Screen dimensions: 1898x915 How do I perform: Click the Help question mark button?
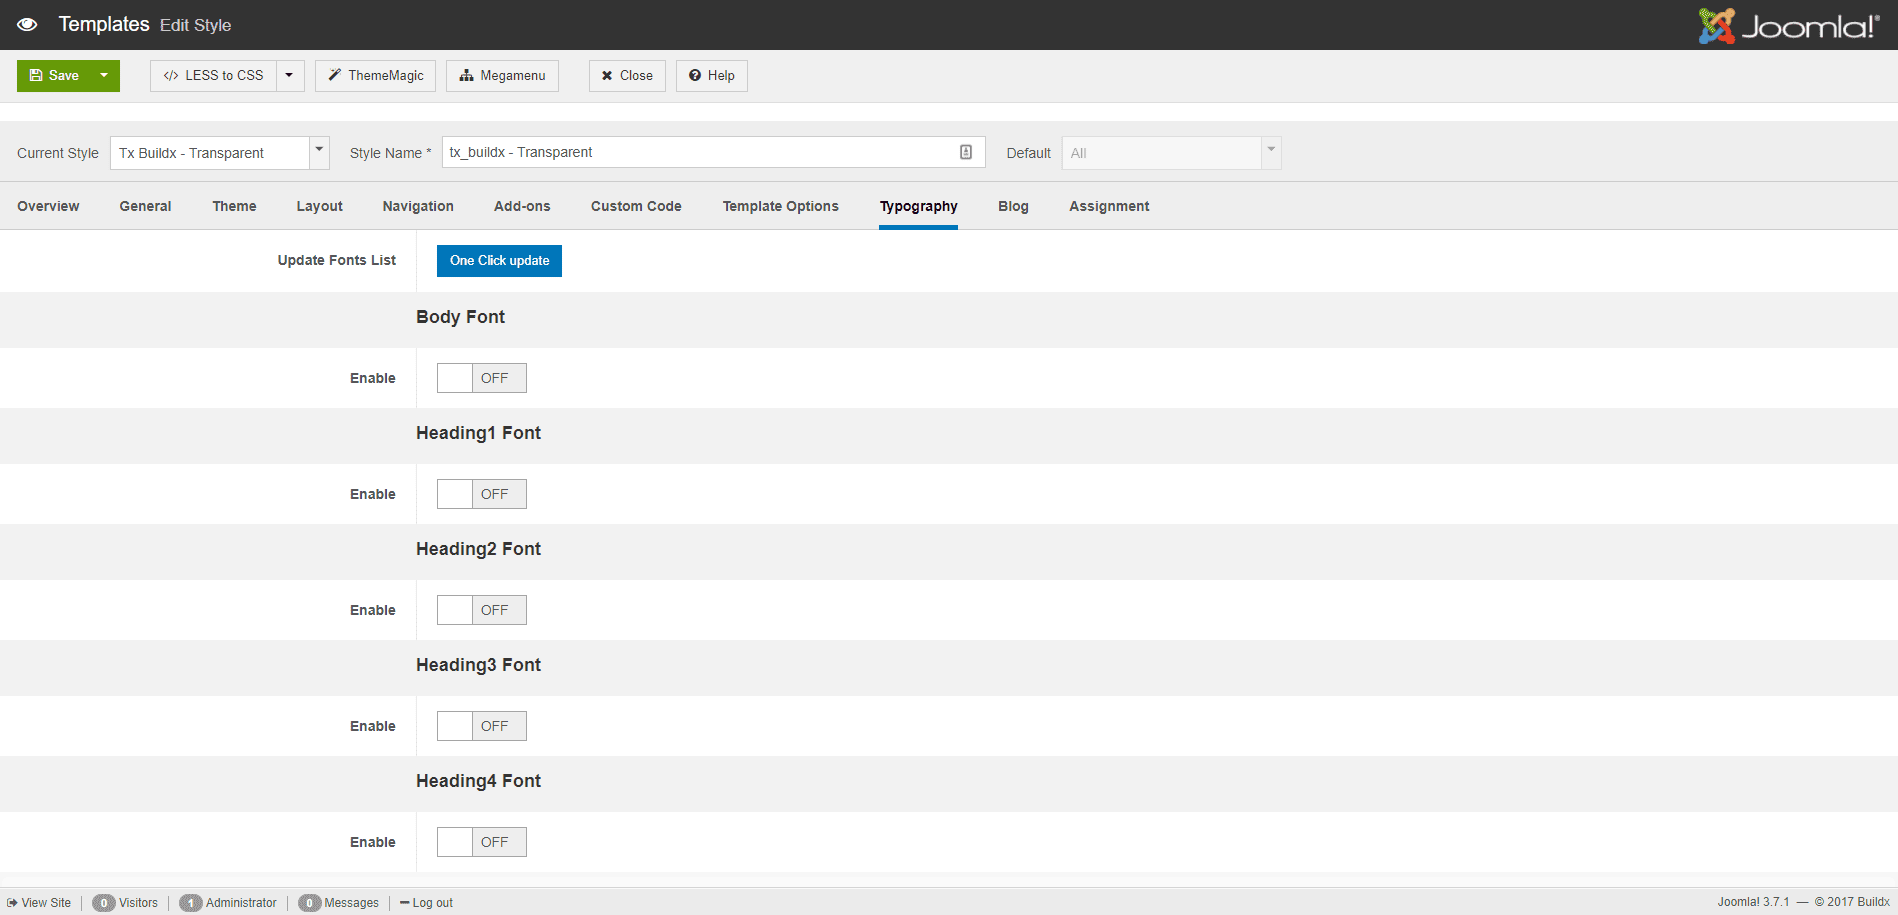pos(711,76)
